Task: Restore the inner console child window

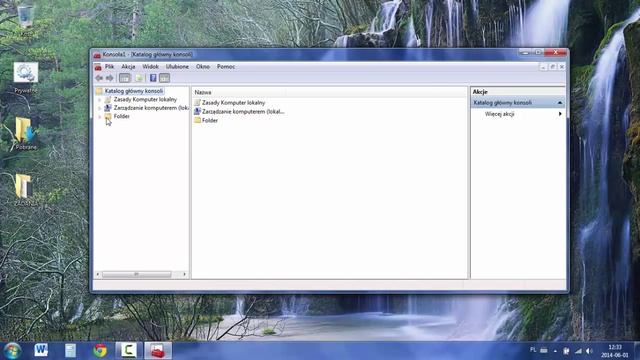Action: tap(553, 67)
